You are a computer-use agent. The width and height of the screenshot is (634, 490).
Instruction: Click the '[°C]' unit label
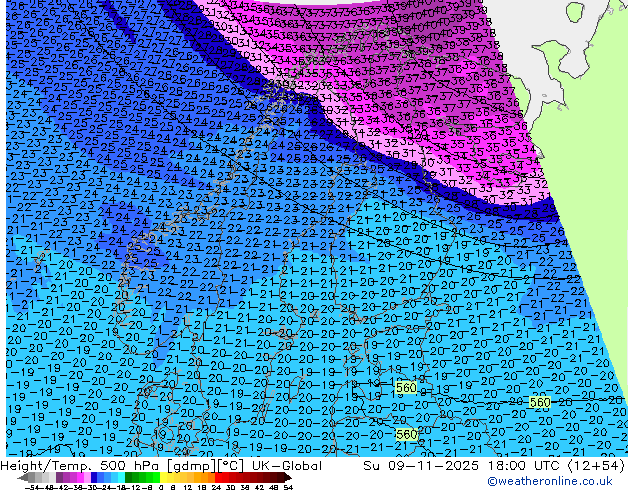[x=232, y=466]
